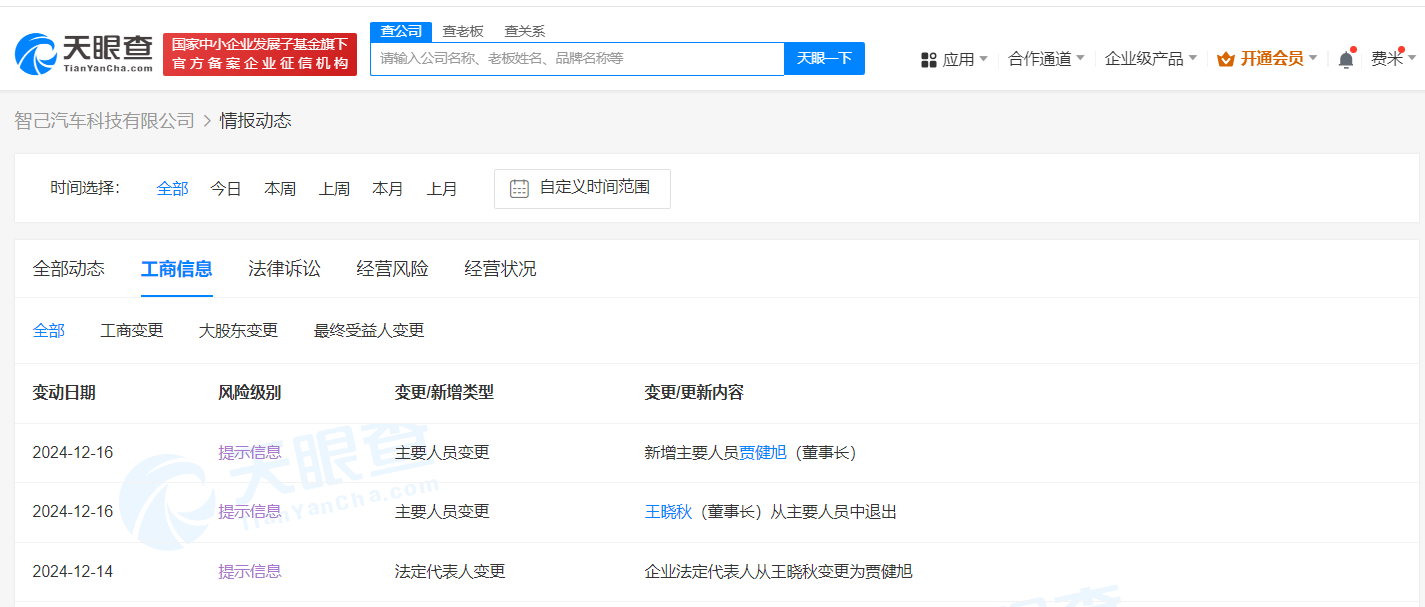The height and width of the screenshot is (607, 1425).
Task: Click the 变更/新增类型 column header
Action: 444,392
